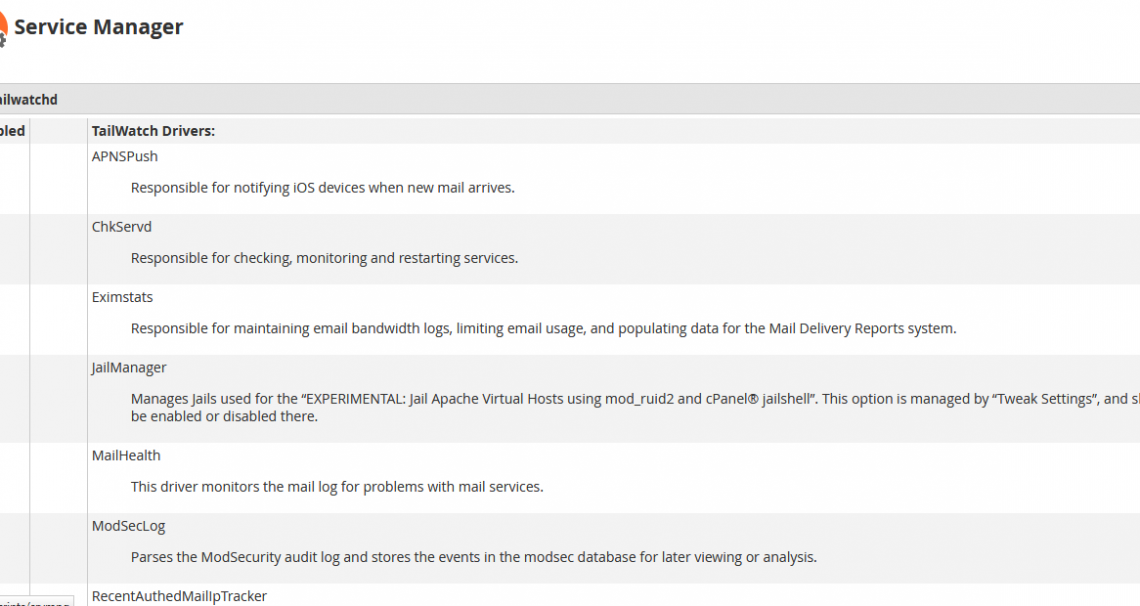Click the partially visible Enabled column header
The image size is (1140, 606).
click(12, 131)
